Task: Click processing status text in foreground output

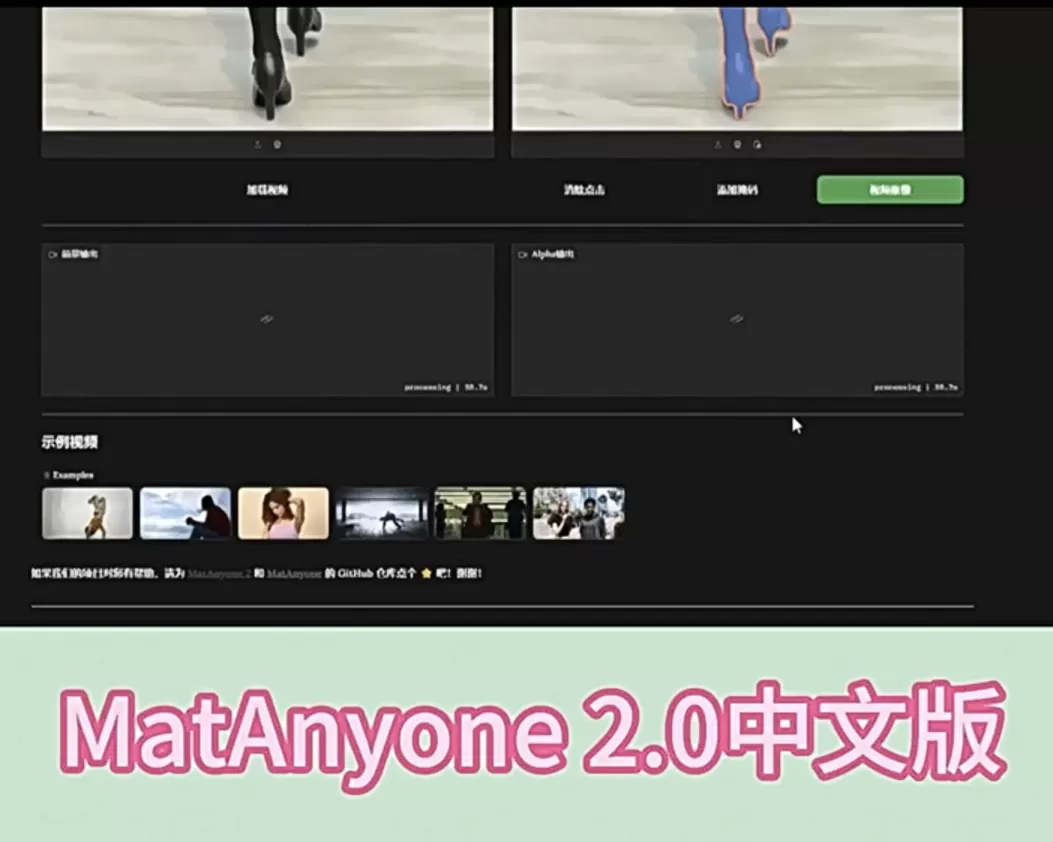Action: (445, 387)
